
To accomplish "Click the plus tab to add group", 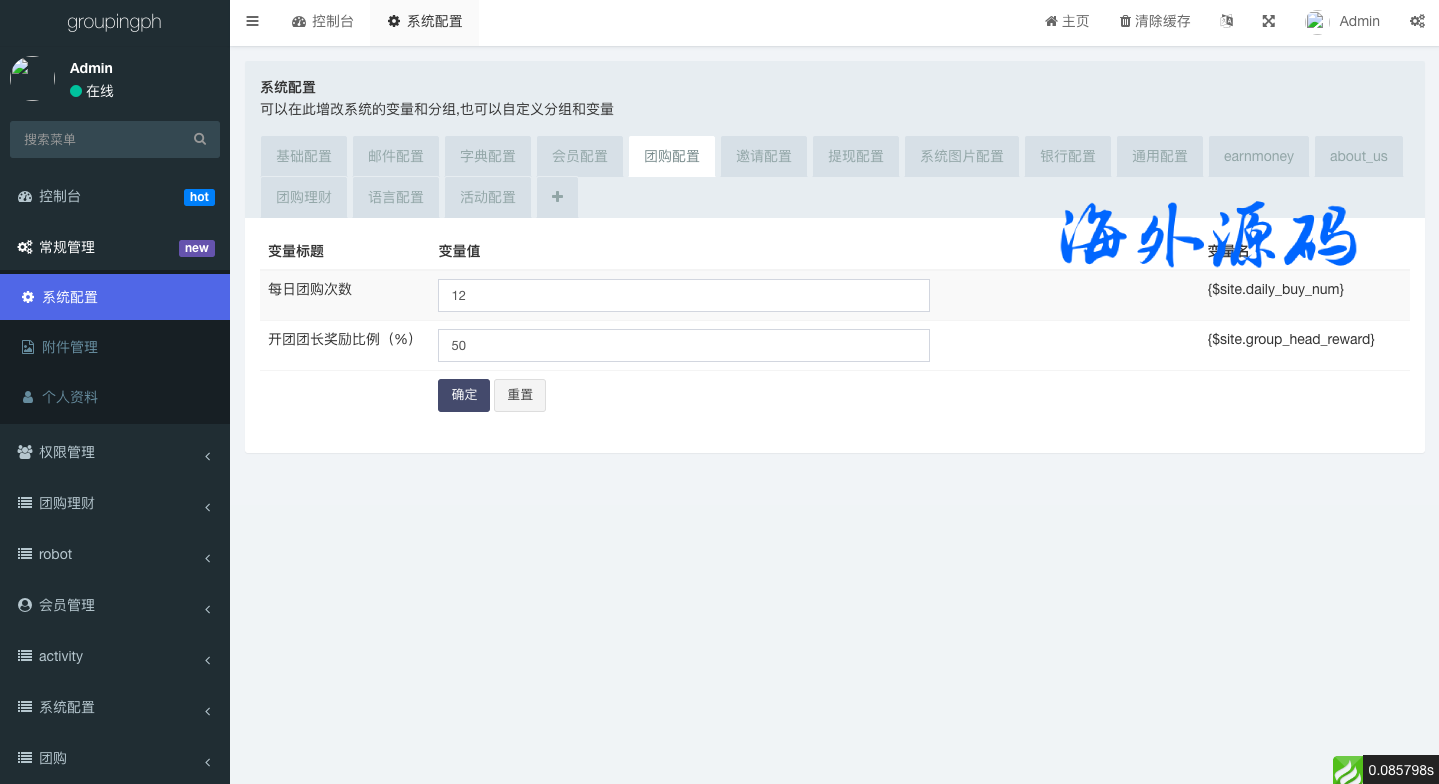I will pyautogui.click(x=557, y=197).
